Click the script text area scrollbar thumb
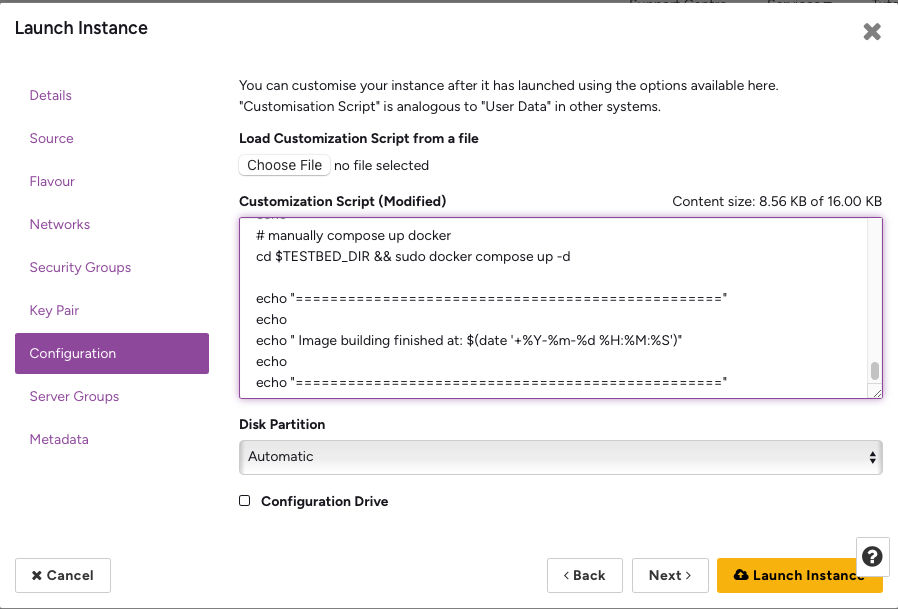This screenshot has height=609, width=898. click(x=875, y=371)
